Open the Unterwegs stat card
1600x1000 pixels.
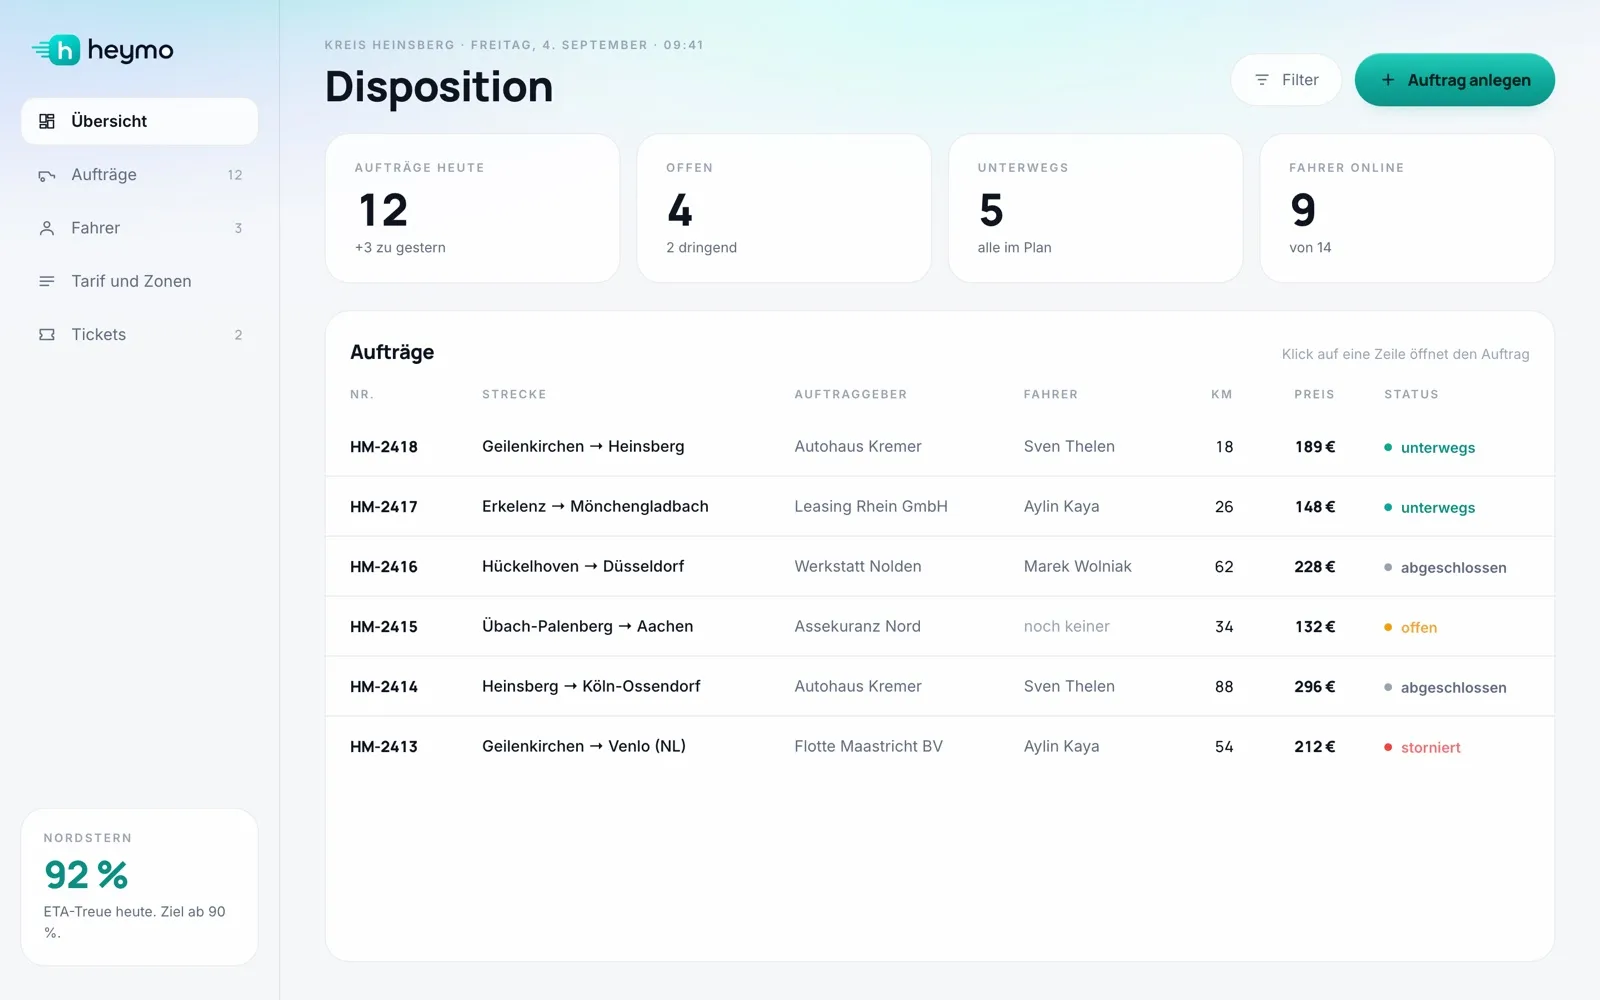pos(1095,208)
